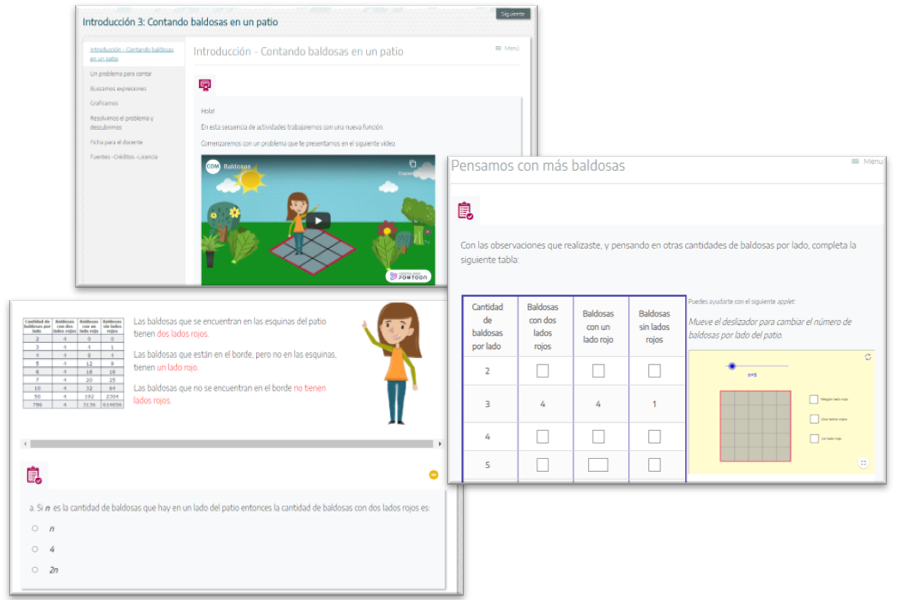This screenshot has height=600, width=898.
Task: Toggle the Menú button in the Introducción window
Action: click(x=507, y=48)
